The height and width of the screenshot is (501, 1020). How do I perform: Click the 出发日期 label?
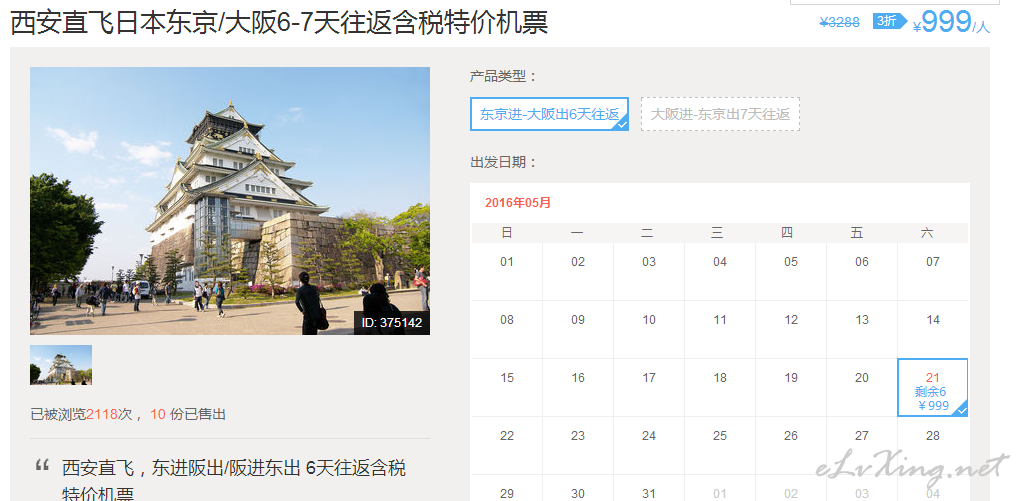[504, 162]
